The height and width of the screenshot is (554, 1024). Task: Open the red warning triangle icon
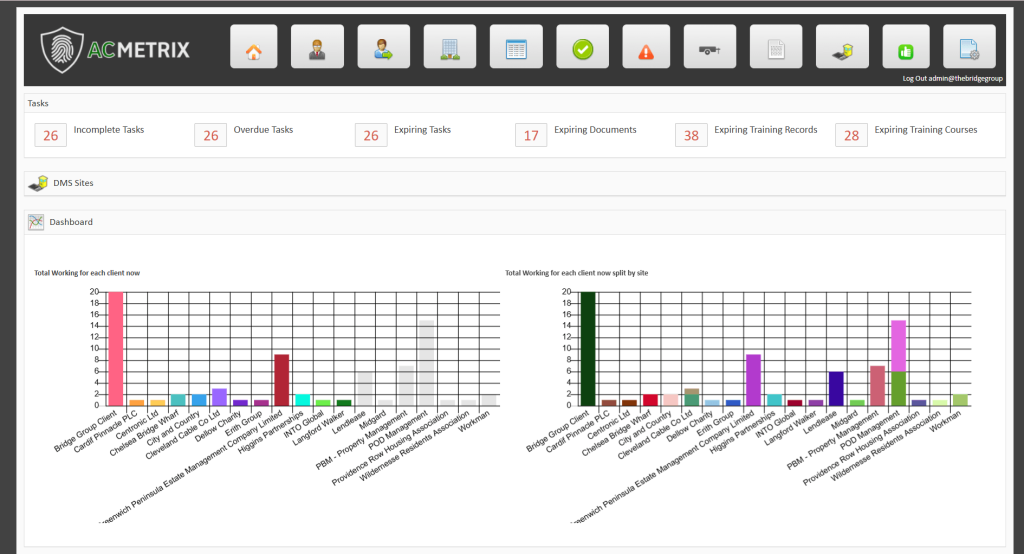tap(646, 46)
